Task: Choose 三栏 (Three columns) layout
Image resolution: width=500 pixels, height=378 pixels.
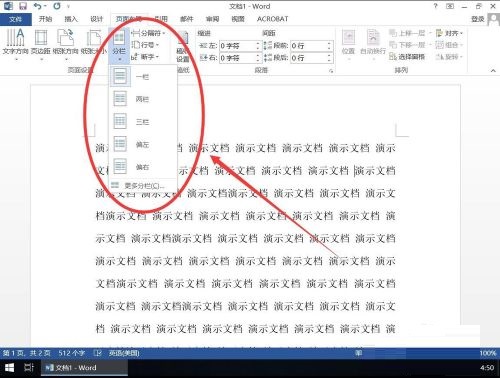Action: (143, 122)
